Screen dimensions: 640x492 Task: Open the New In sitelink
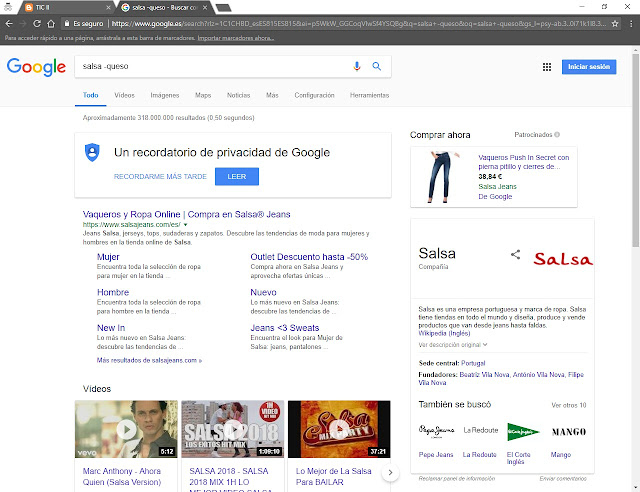pyautogui.click(x=111, y=328)
